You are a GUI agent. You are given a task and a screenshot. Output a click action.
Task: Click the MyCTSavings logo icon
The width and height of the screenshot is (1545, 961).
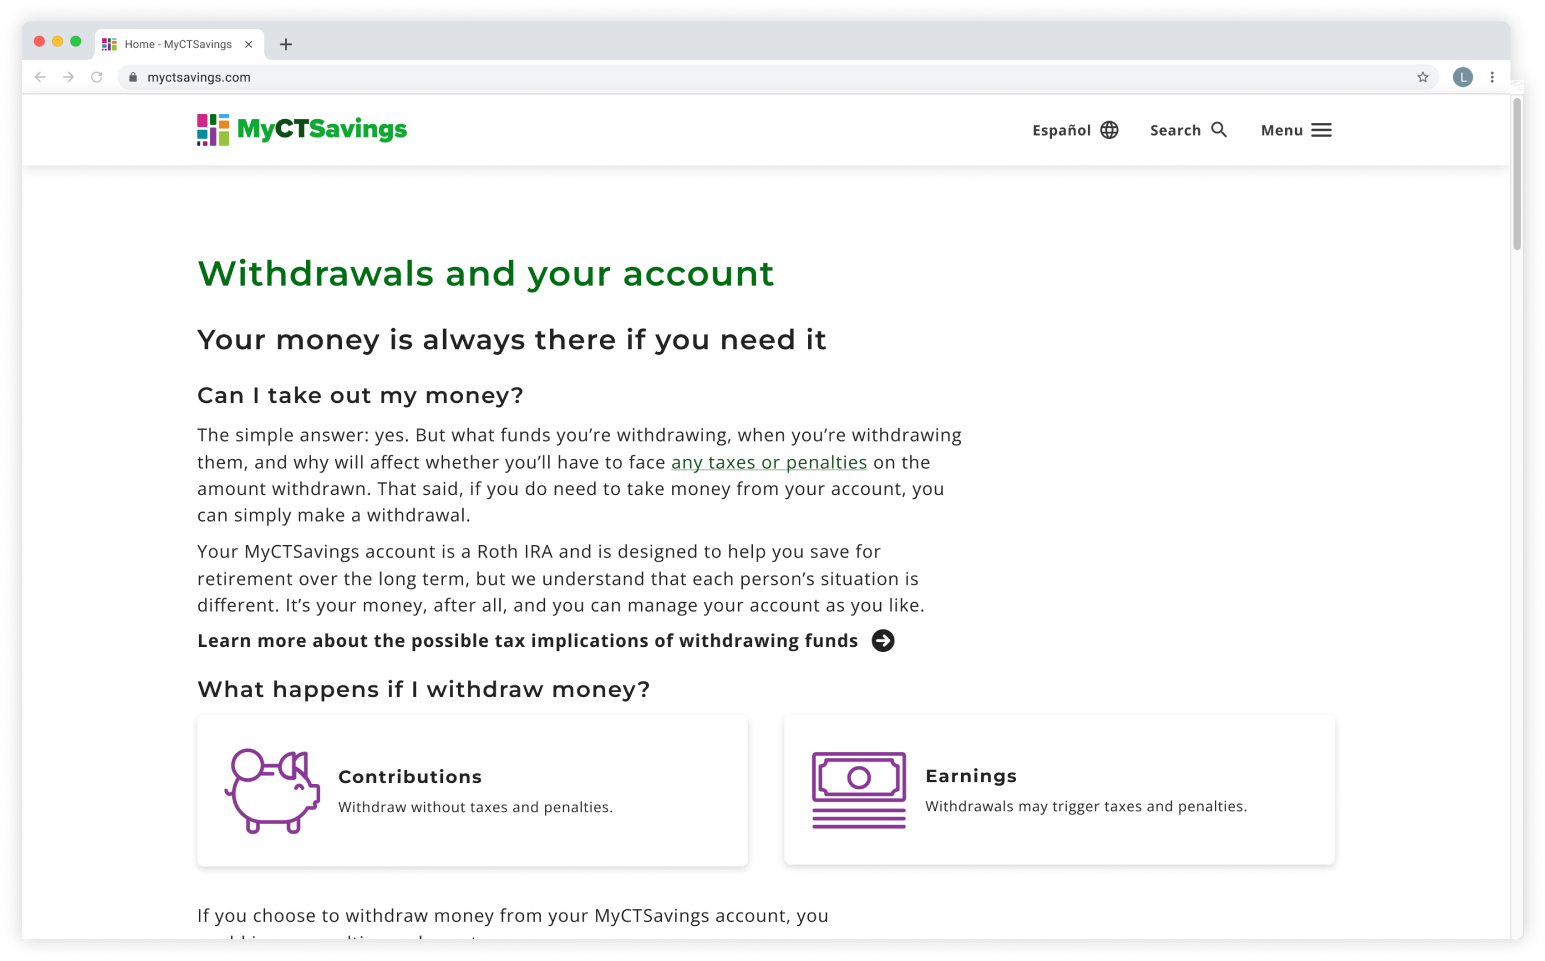[211, 129]
